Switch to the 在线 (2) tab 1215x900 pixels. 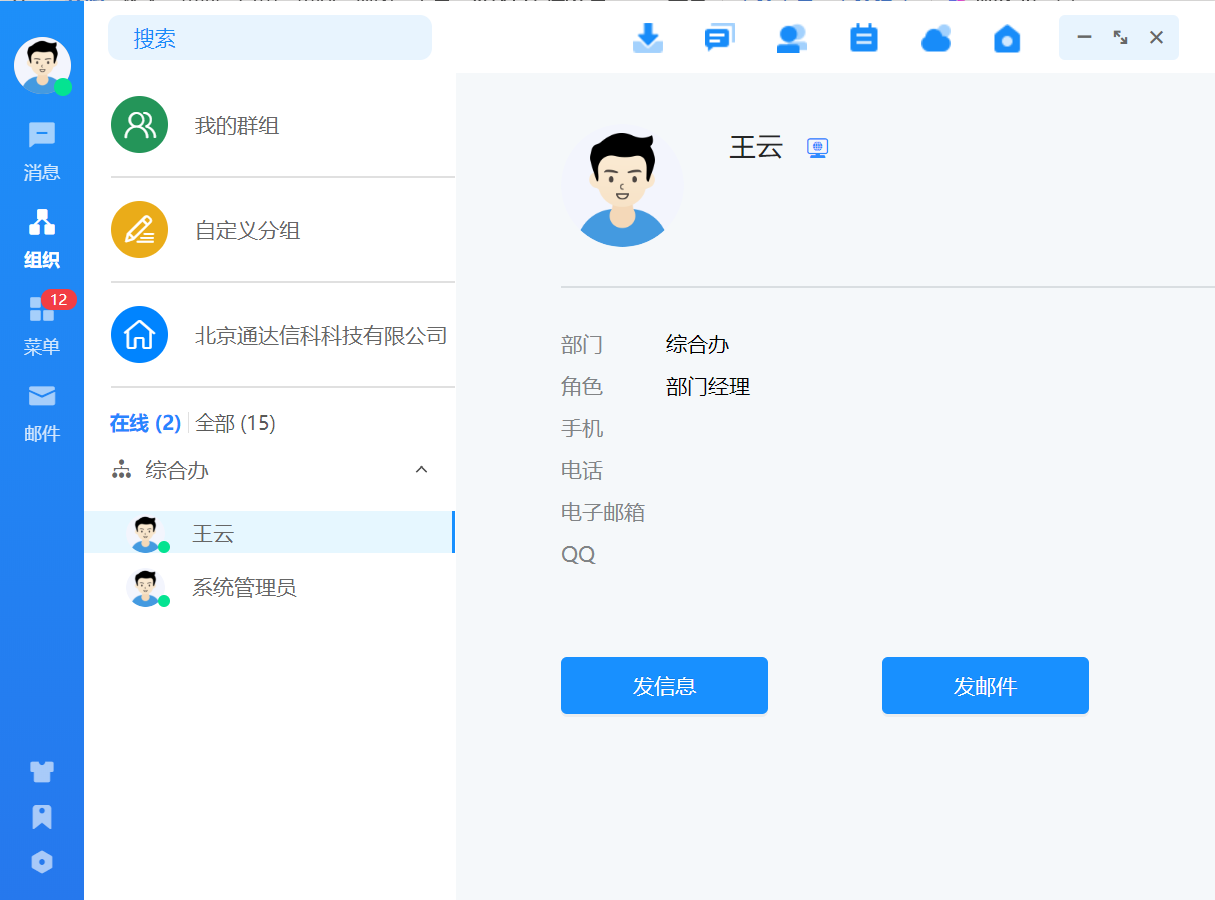(x=145, y=424)
